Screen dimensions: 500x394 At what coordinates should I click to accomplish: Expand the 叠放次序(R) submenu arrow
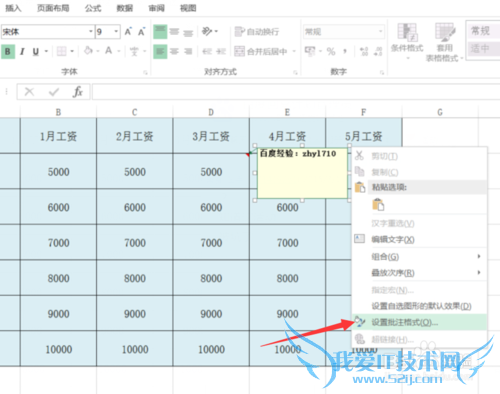click(x=479, y=272)
